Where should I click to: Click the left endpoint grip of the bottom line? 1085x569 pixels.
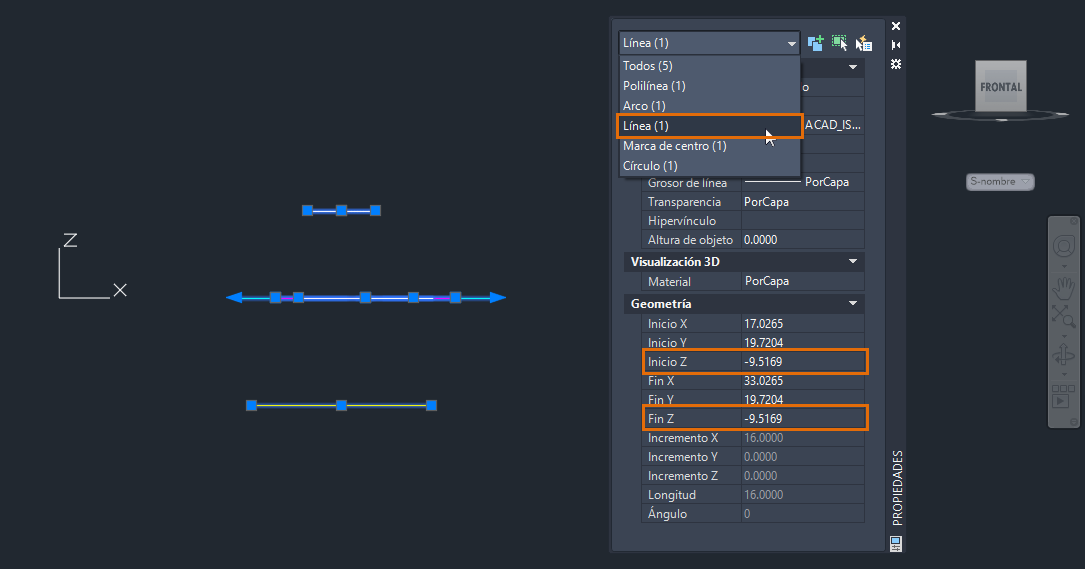(x=251, y=406)
